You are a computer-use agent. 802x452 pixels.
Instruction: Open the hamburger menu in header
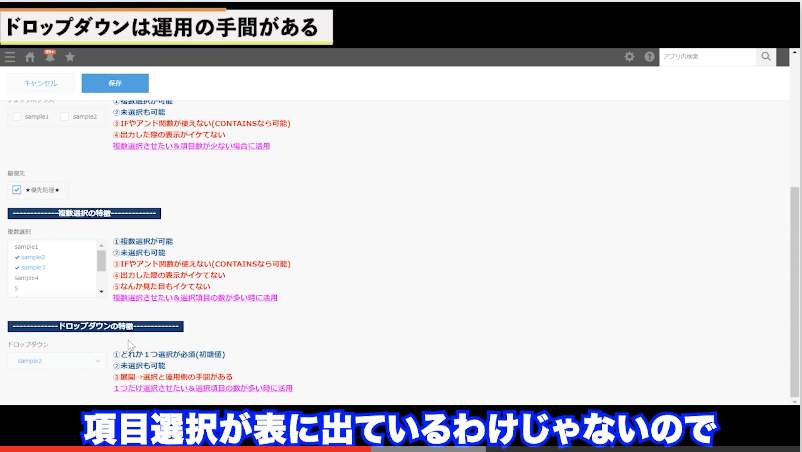(x=10, y=57)
